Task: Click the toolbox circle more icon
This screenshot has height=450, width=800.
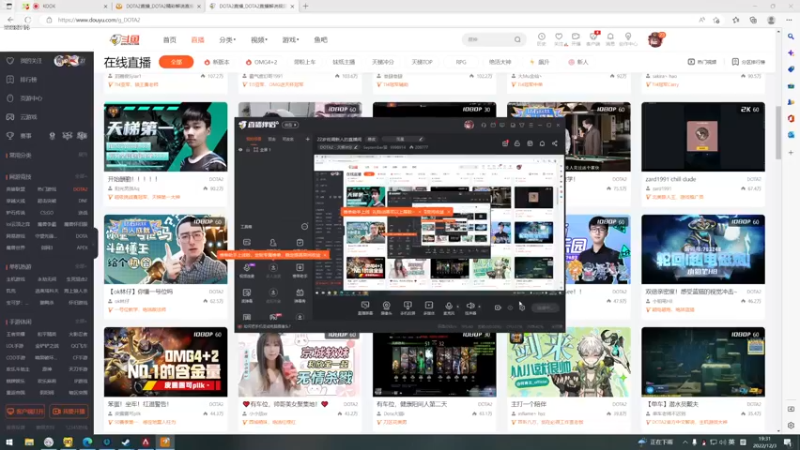Action: click(304, 227)
